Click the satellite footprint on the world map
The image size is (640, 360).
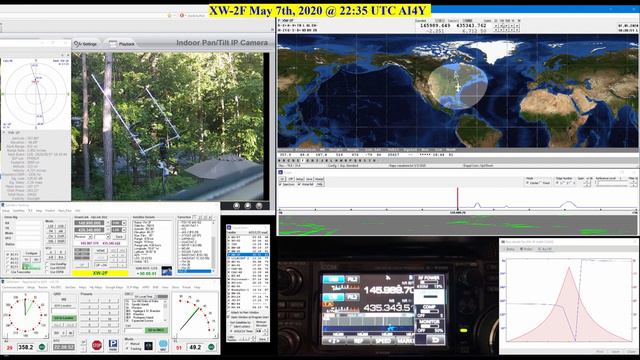coord(458,87)
